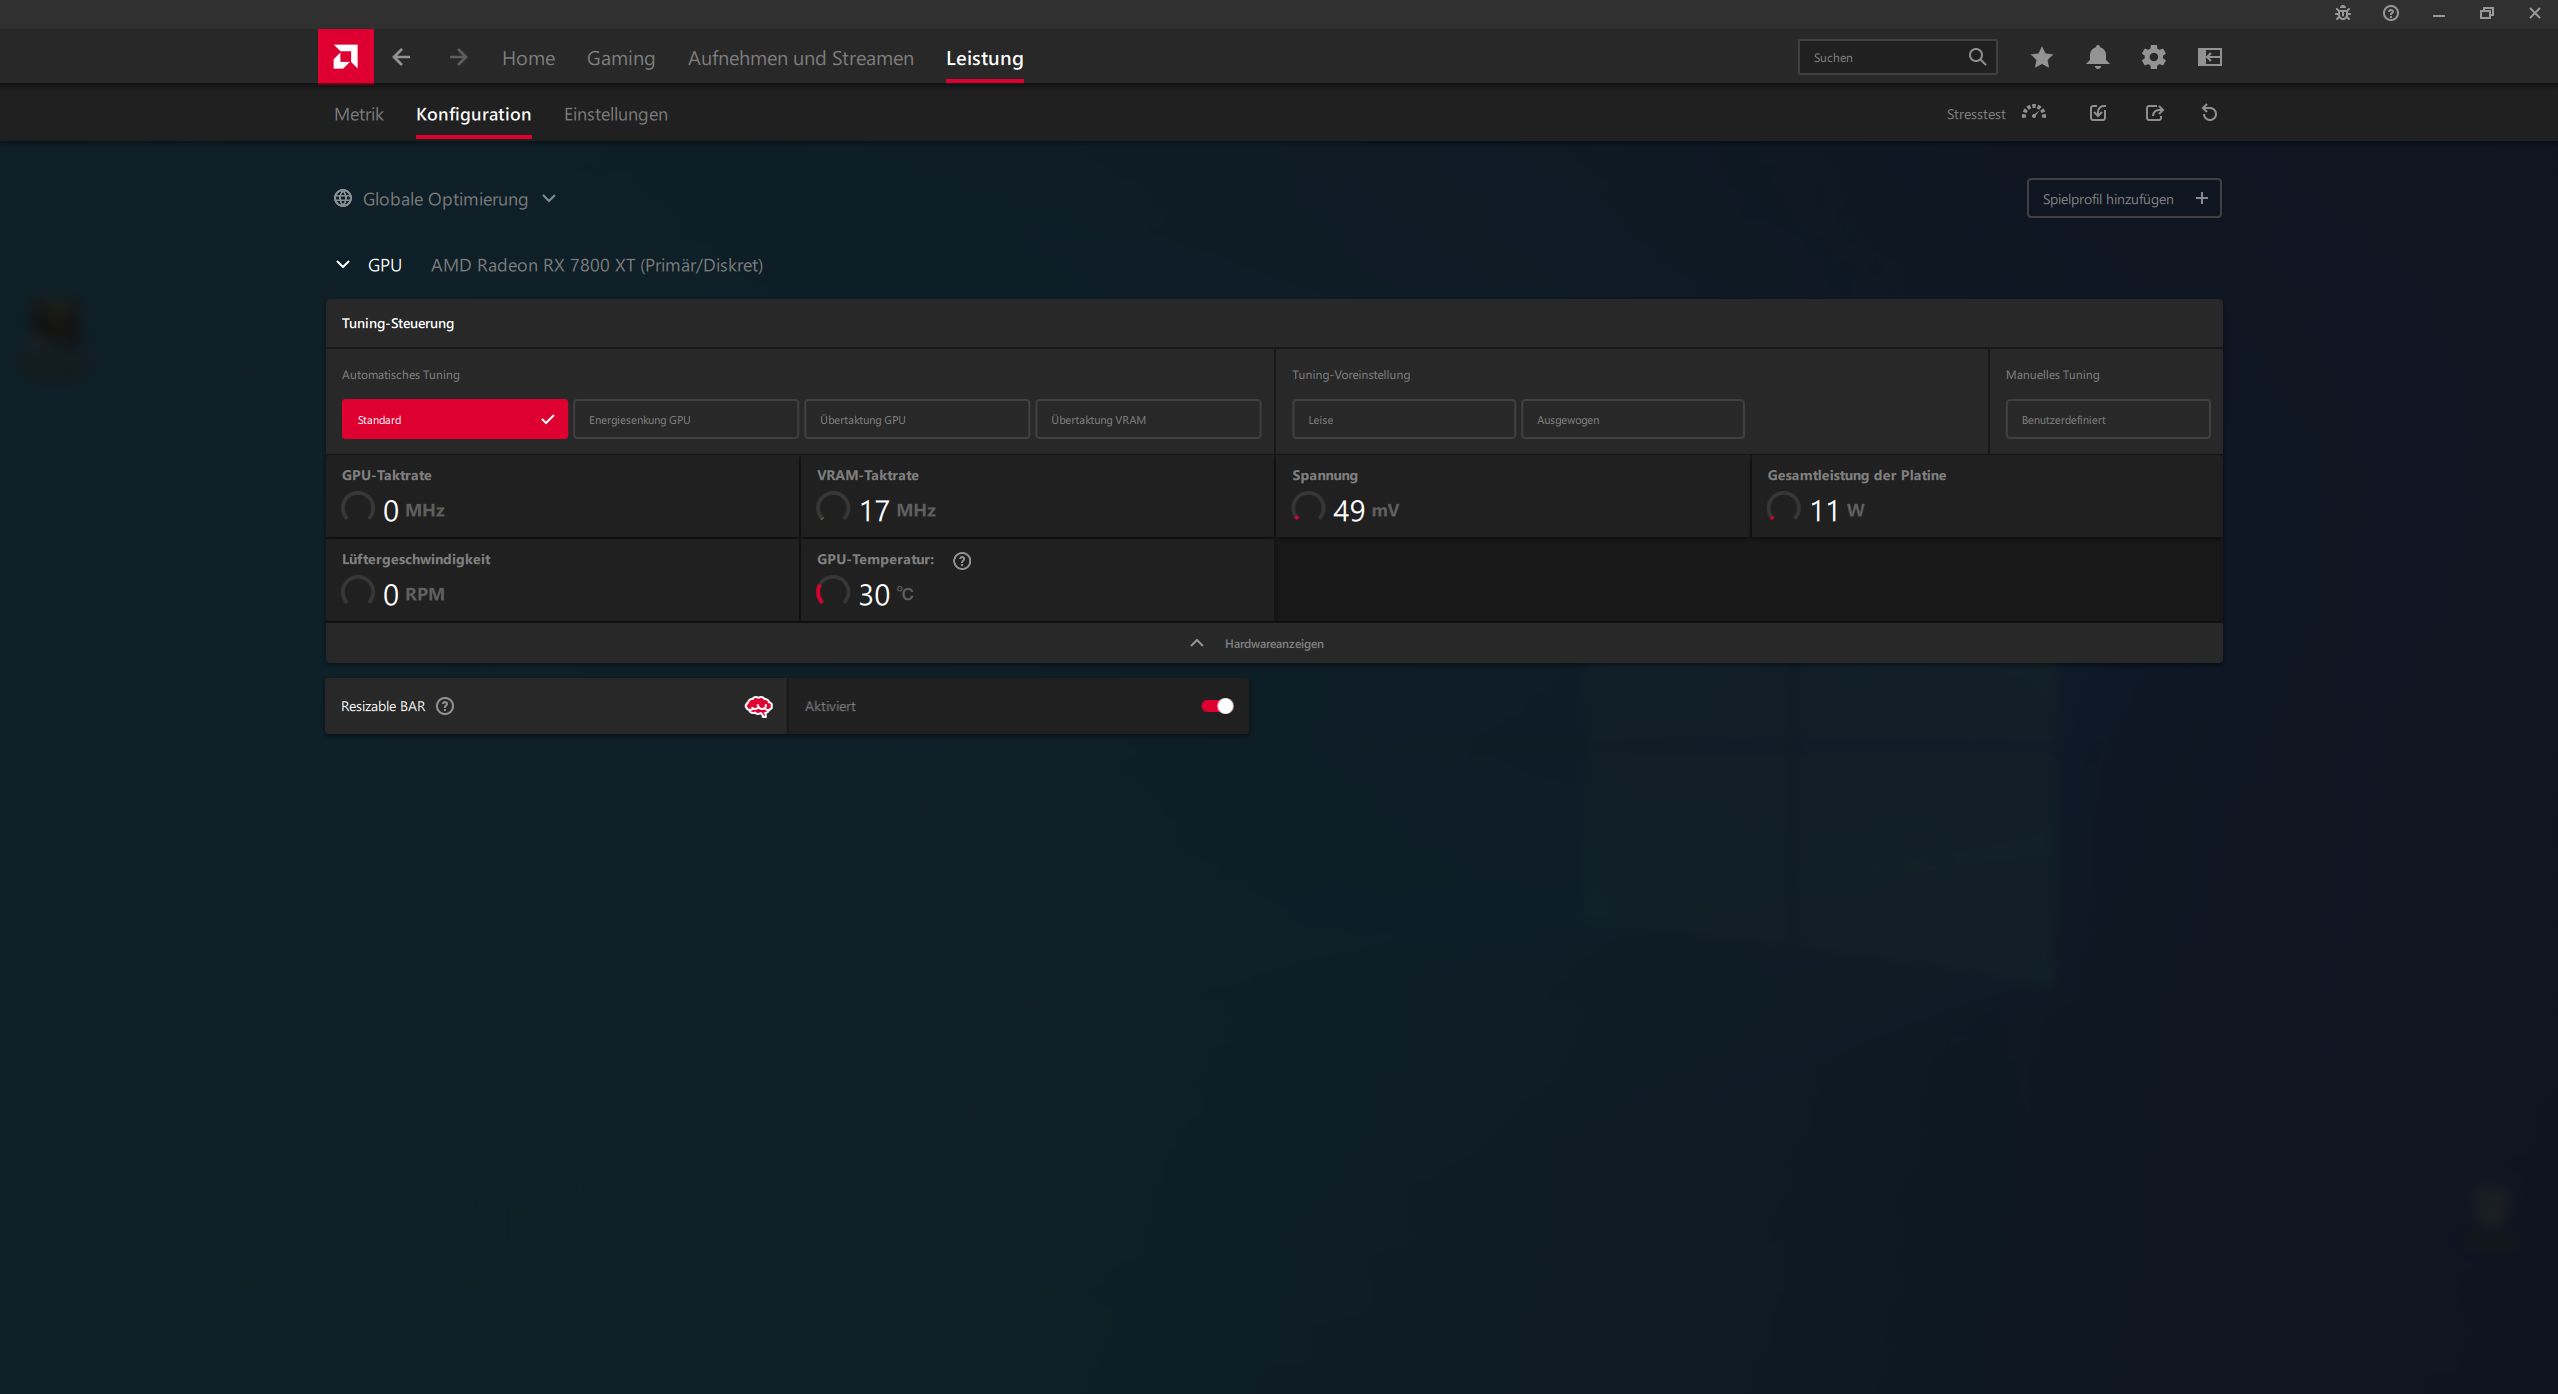The width and height of the screenshot is (2558, 1394).
Task: Click the export profile icon
Action: click(2154, 113)
